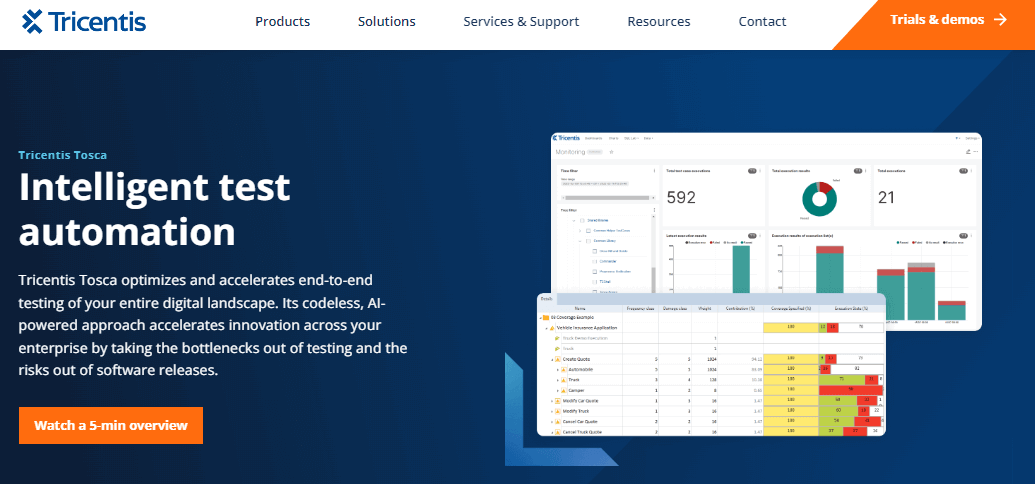The height and width of the screenshot is (484, 1035).
Task: Click the Monitoring dashboard title
Action: click(570, 152)
